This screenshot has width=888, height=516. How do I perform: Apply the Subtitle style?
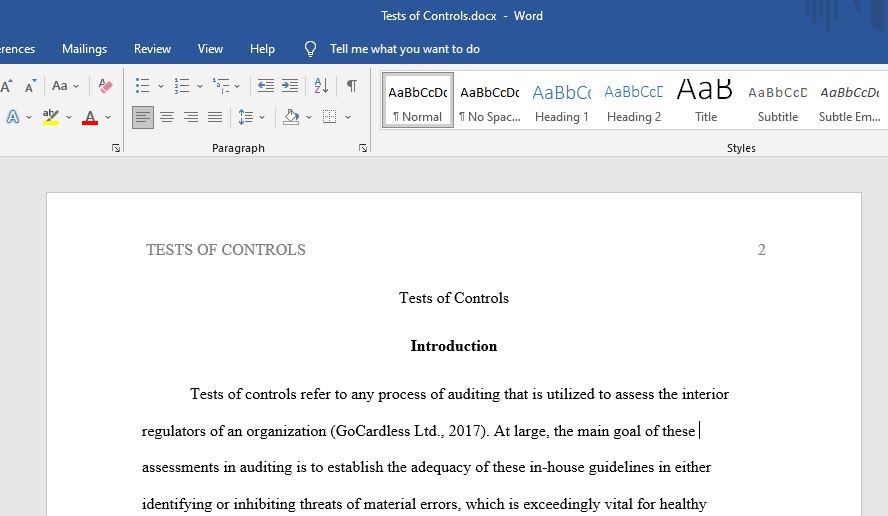[x=778, y=100]
